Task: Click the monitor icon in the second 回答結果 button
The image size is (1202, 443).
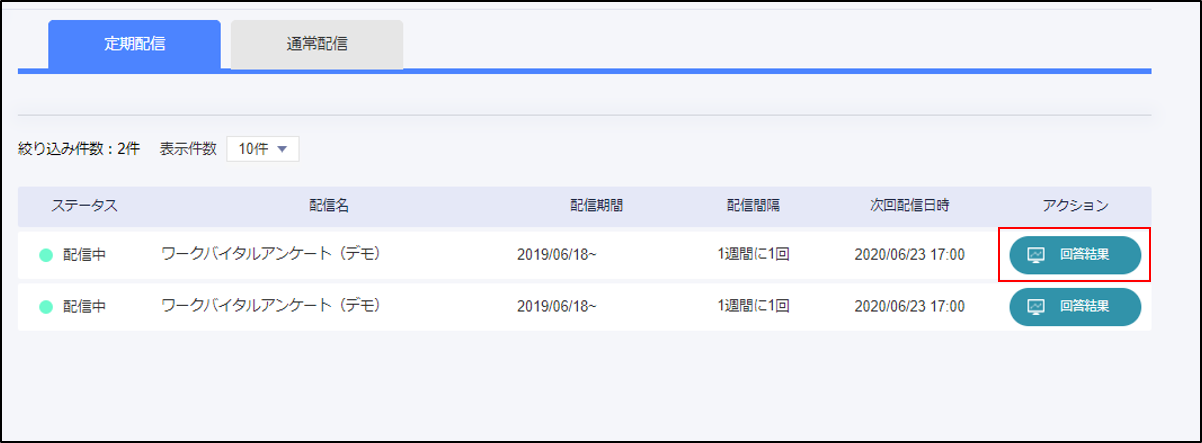Action: coord(1036,307)
